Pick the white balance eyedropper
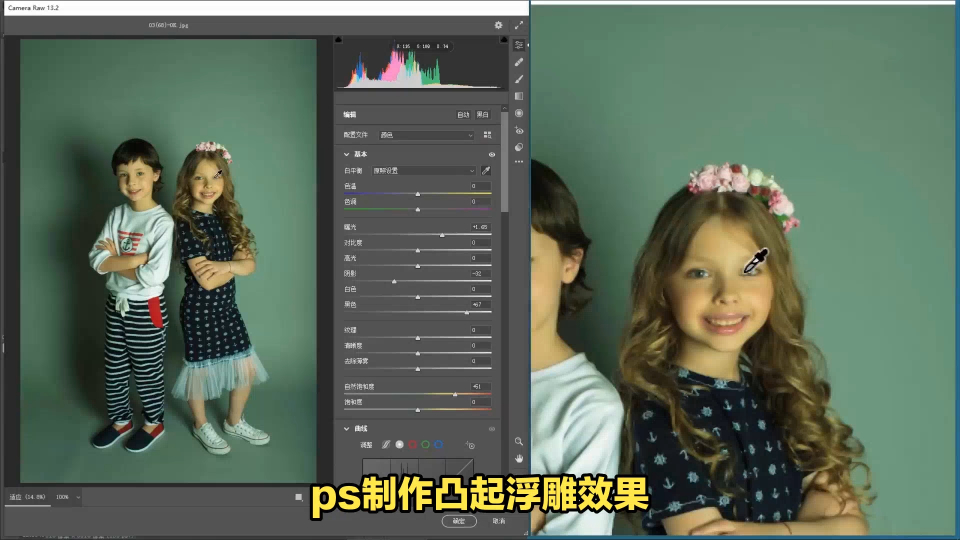960x540 pixels. tap(486, 171)
